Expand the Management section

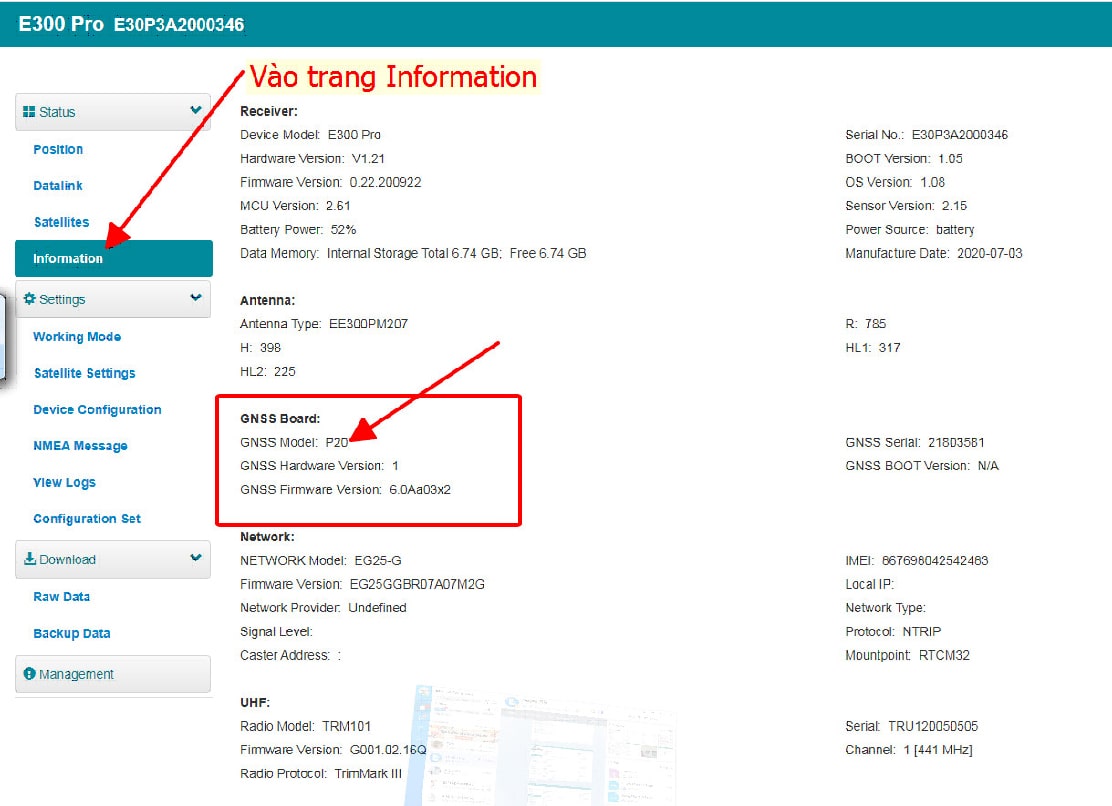113,673
